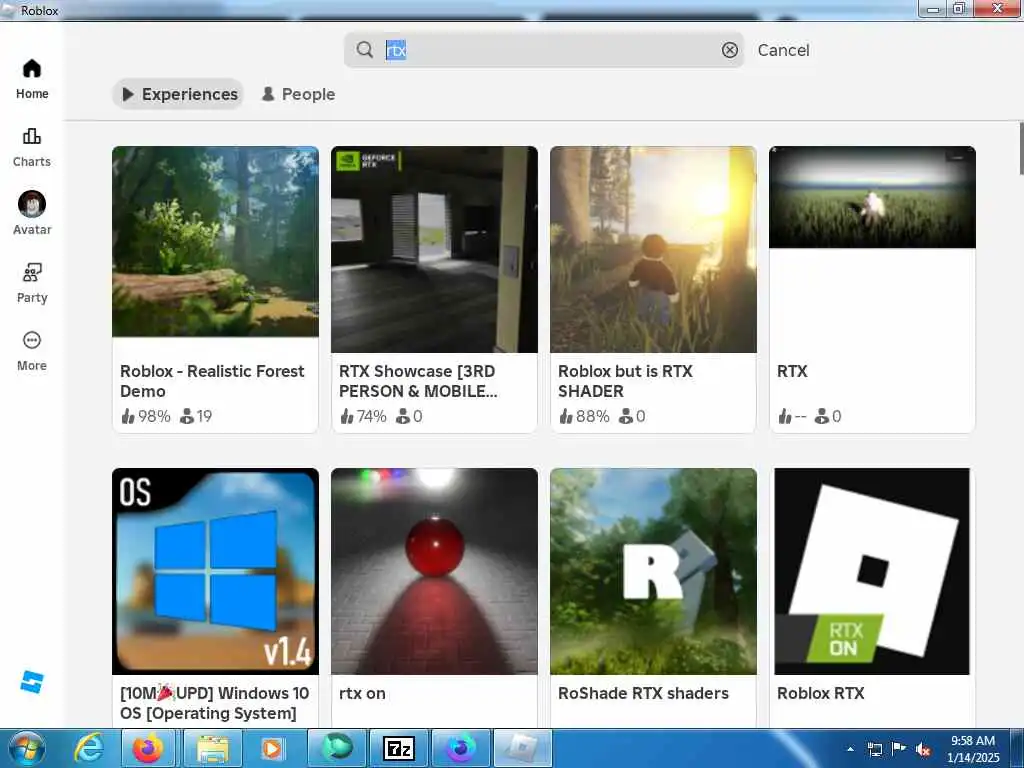1024x768 pixels.
Task: Go to Home in sidebar
Action: click(31, 79)
